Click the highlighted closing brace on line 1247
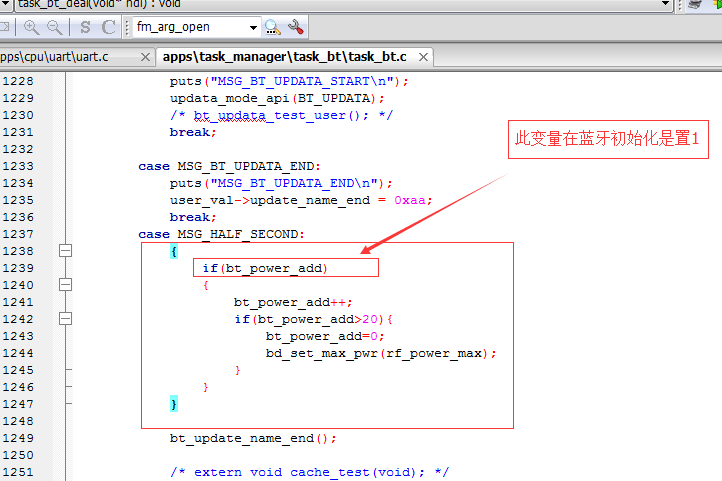Image resolution: width=722 pixels, height=481 pixels. point(174,404)
